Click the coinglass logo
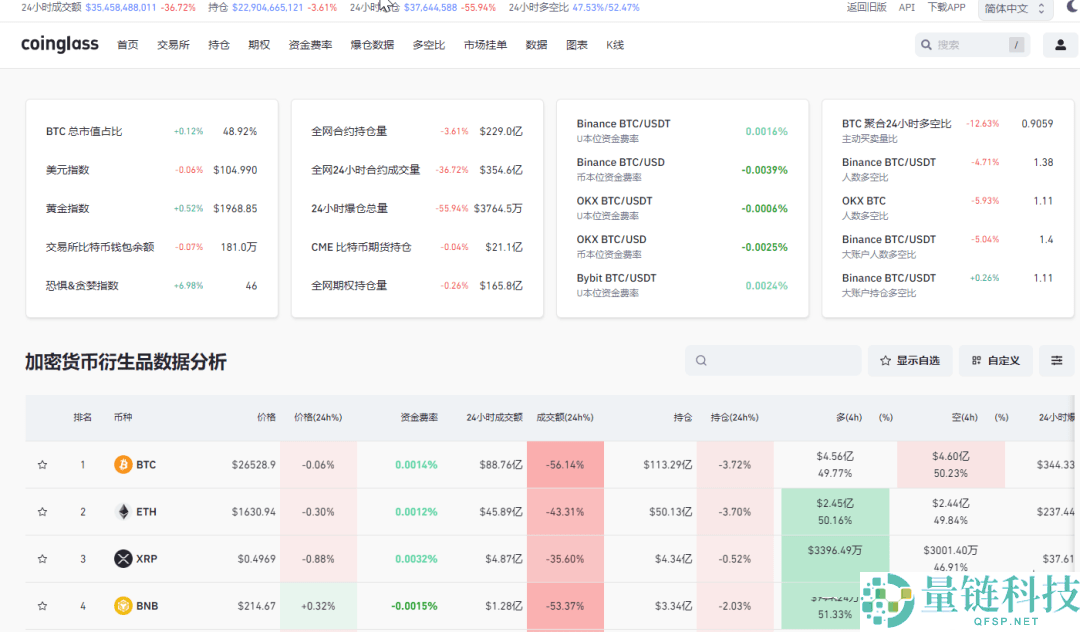 coord(59,44)
